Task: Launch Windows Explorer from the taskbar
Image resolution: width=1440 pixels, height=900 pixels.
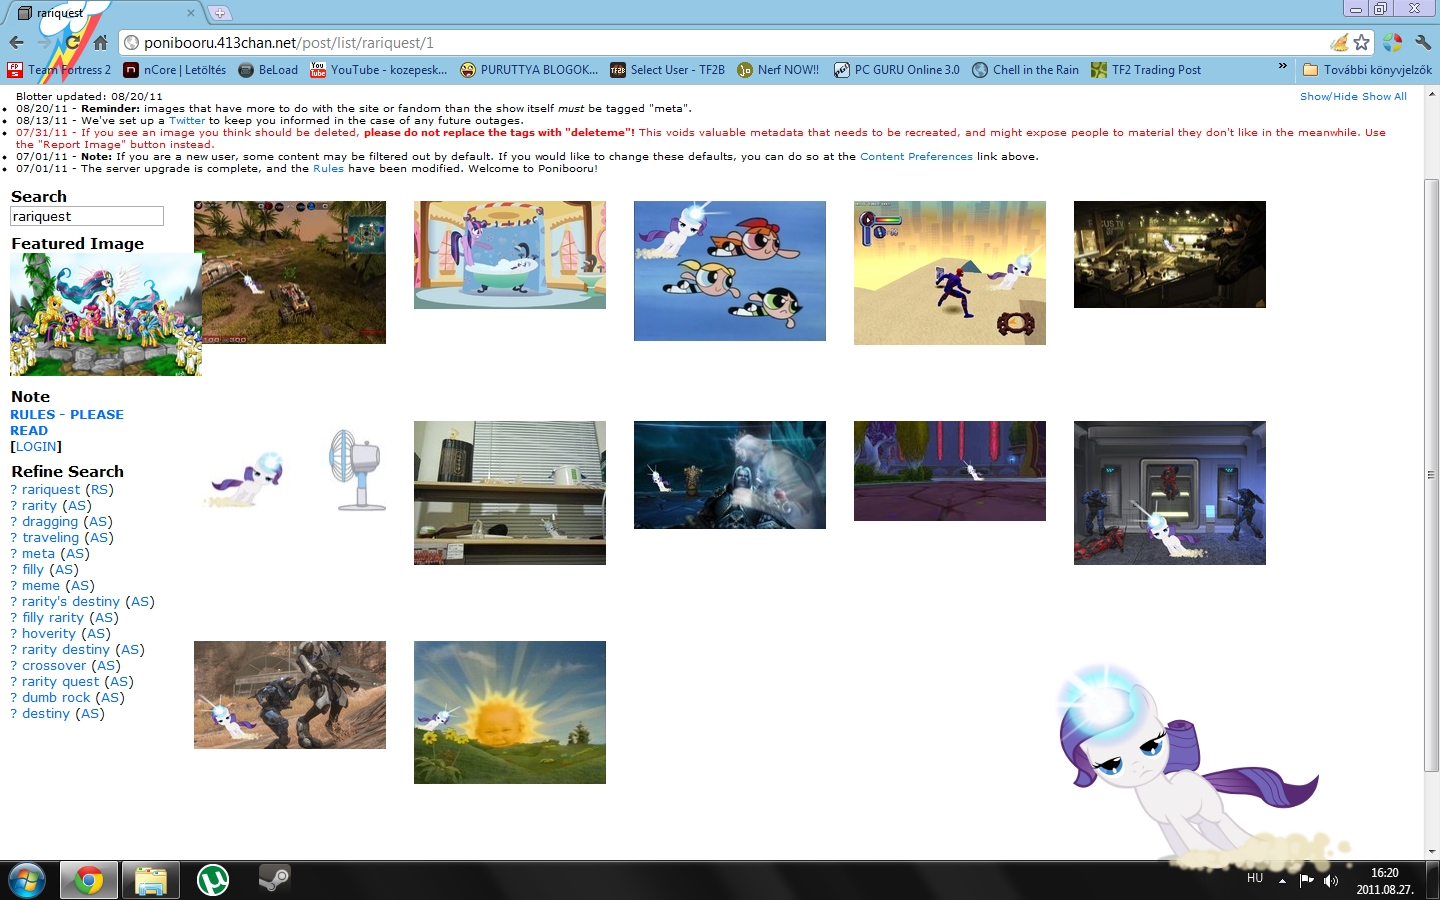Action: pos(151,880)
